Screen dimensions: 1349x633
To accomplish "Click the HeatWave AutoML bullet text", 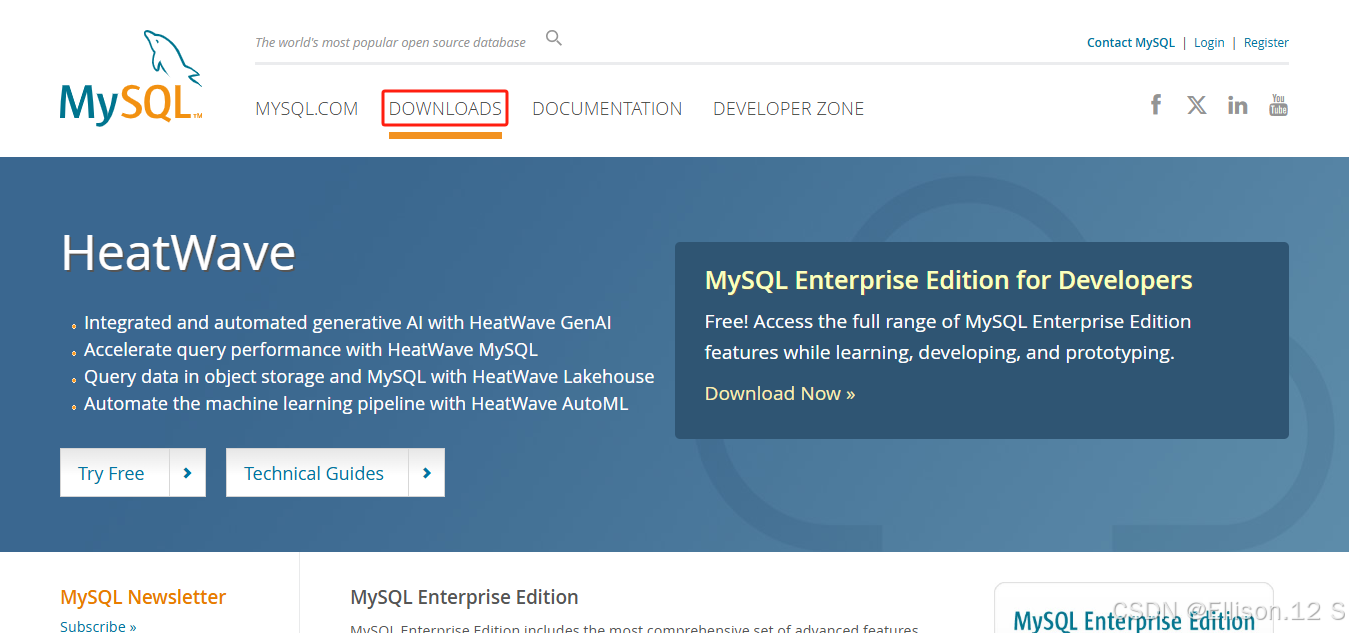I will pos(356,404).
